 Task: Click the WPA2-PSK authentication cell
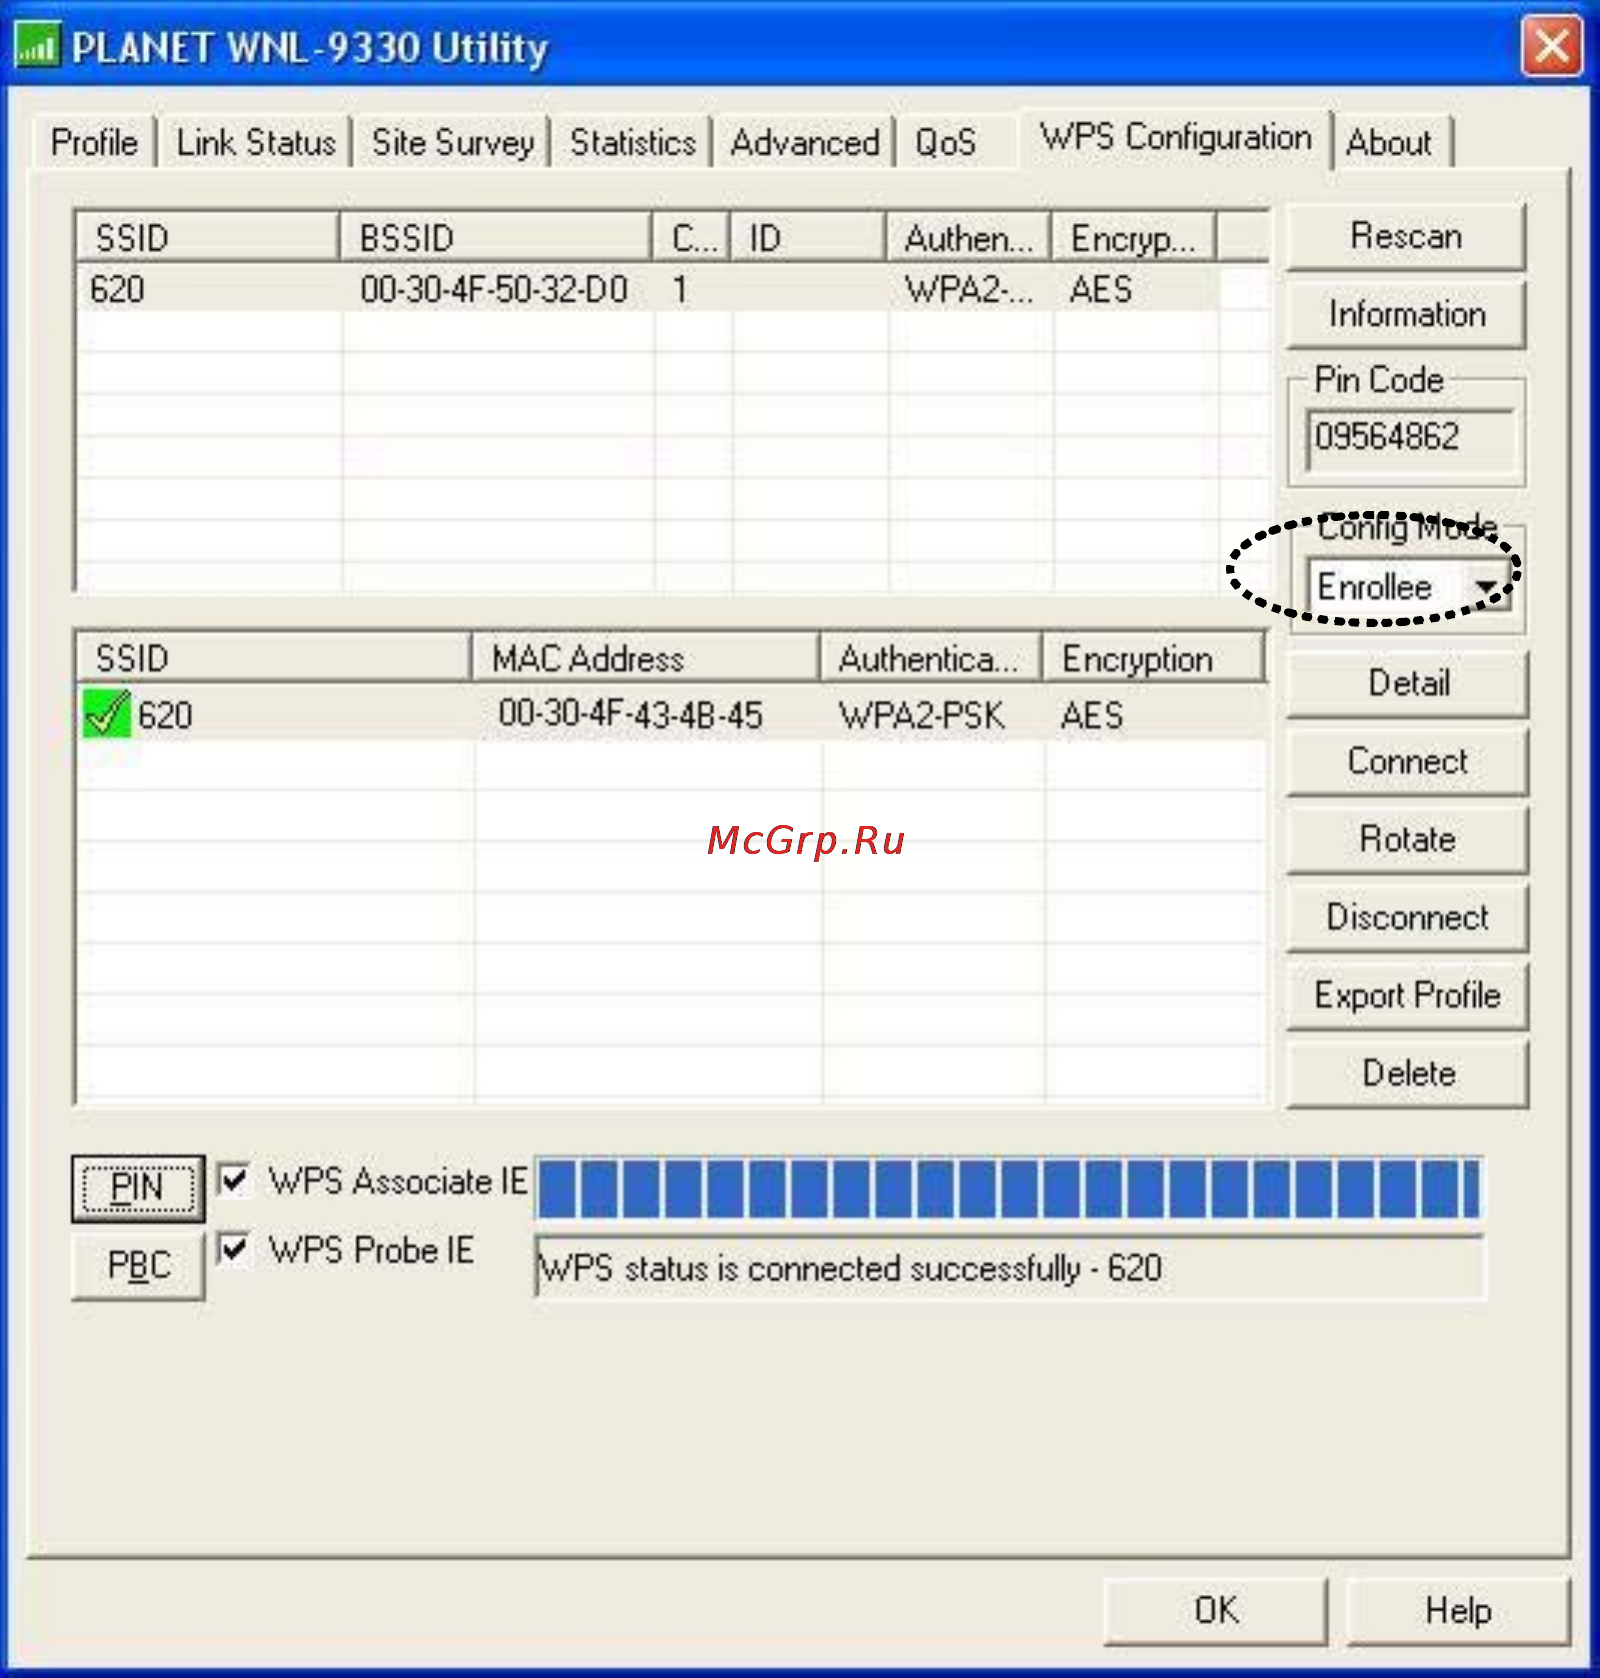tap(922, 714)
